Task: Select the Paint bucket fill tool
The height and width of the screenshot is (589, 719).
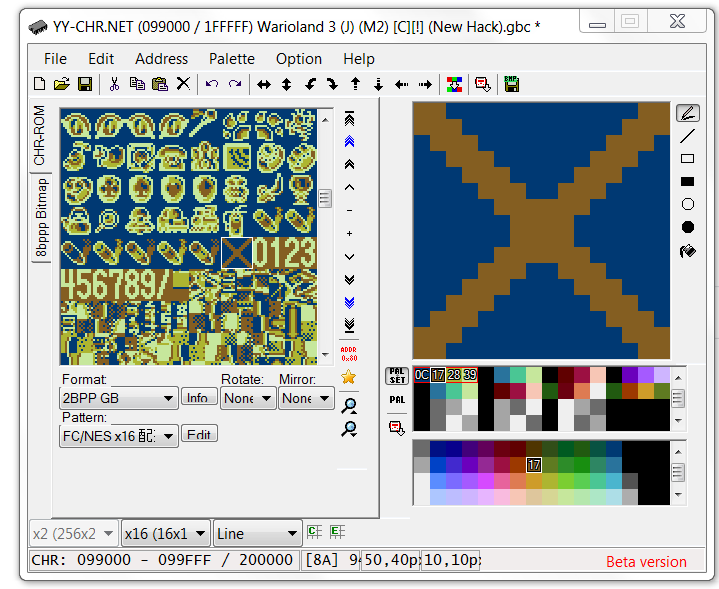Action: pyautogui.click(x=688, y=251)
